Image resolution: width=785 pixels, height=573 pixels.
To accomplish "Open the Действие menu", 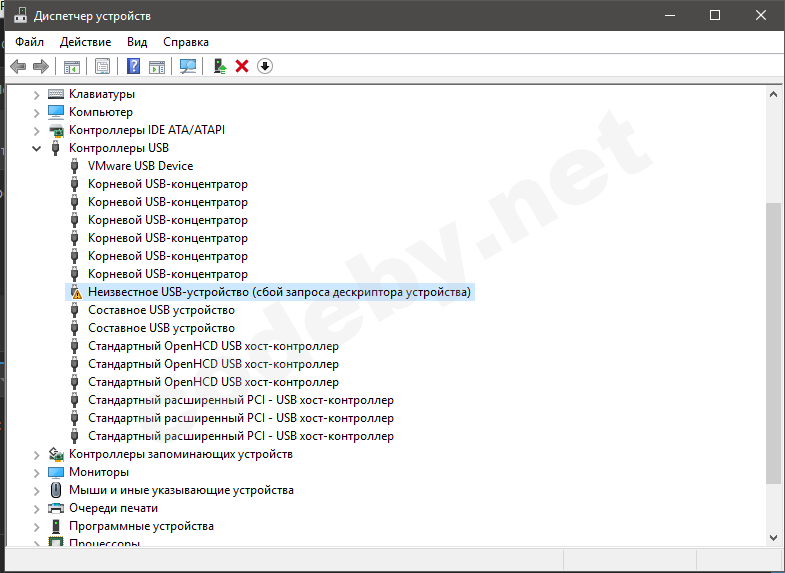I will (x=86, y=42).
